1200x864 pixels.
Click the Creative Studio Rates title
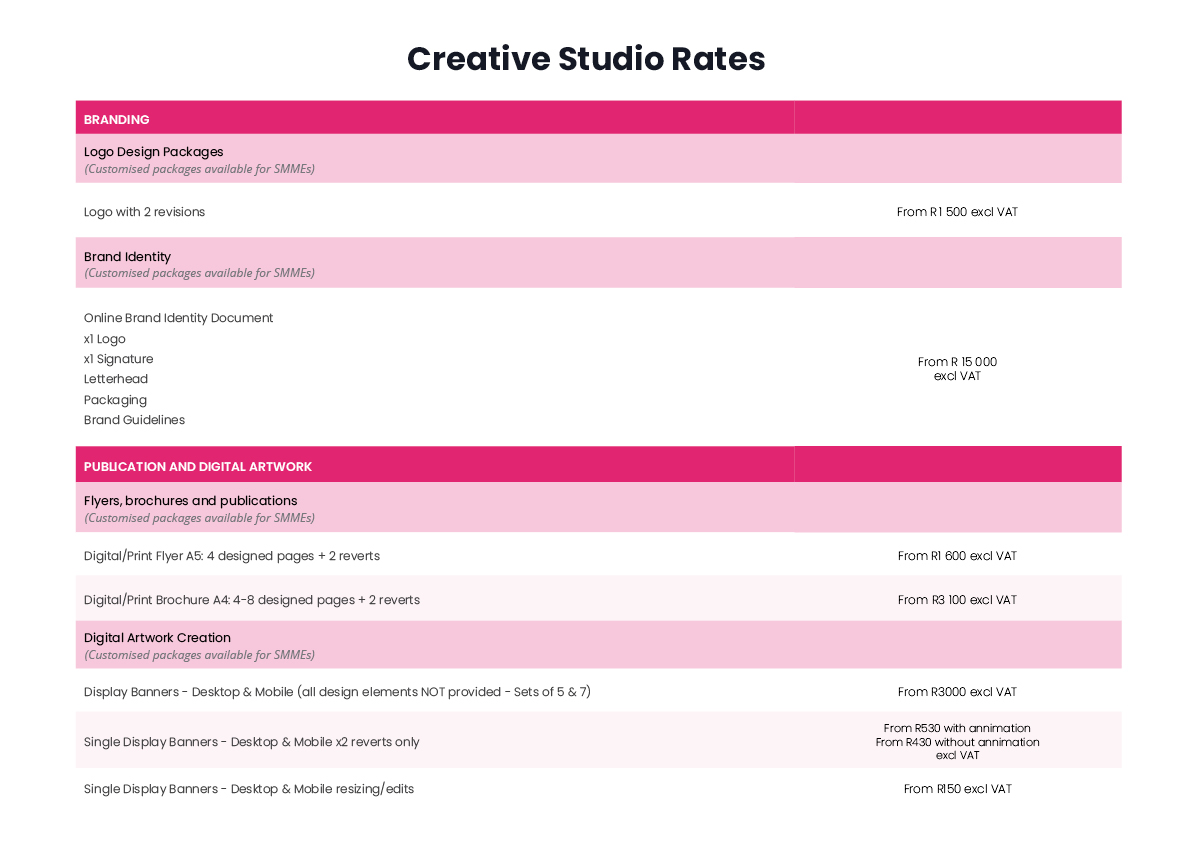586,59
